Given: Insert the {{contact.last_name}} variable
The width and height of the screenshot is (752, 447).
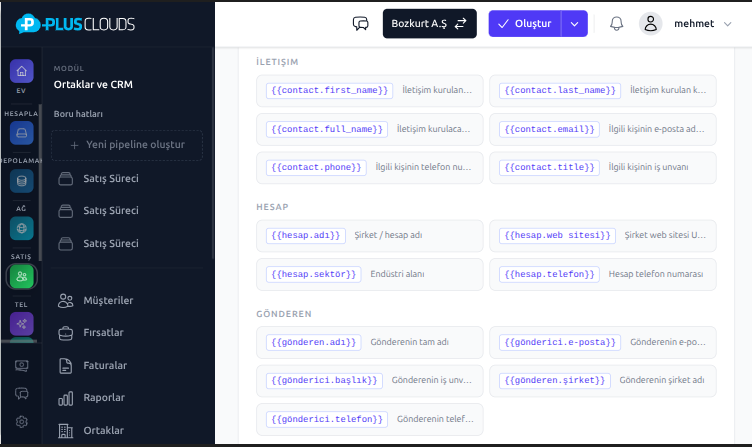Looking at the screenshot, I should (560, 90).
